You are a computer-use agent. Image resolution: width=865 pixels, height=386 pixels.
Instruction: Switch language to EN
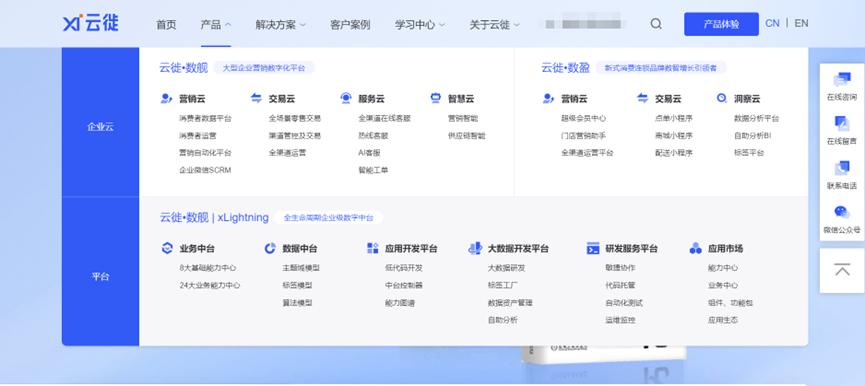(x=802, y=23)
